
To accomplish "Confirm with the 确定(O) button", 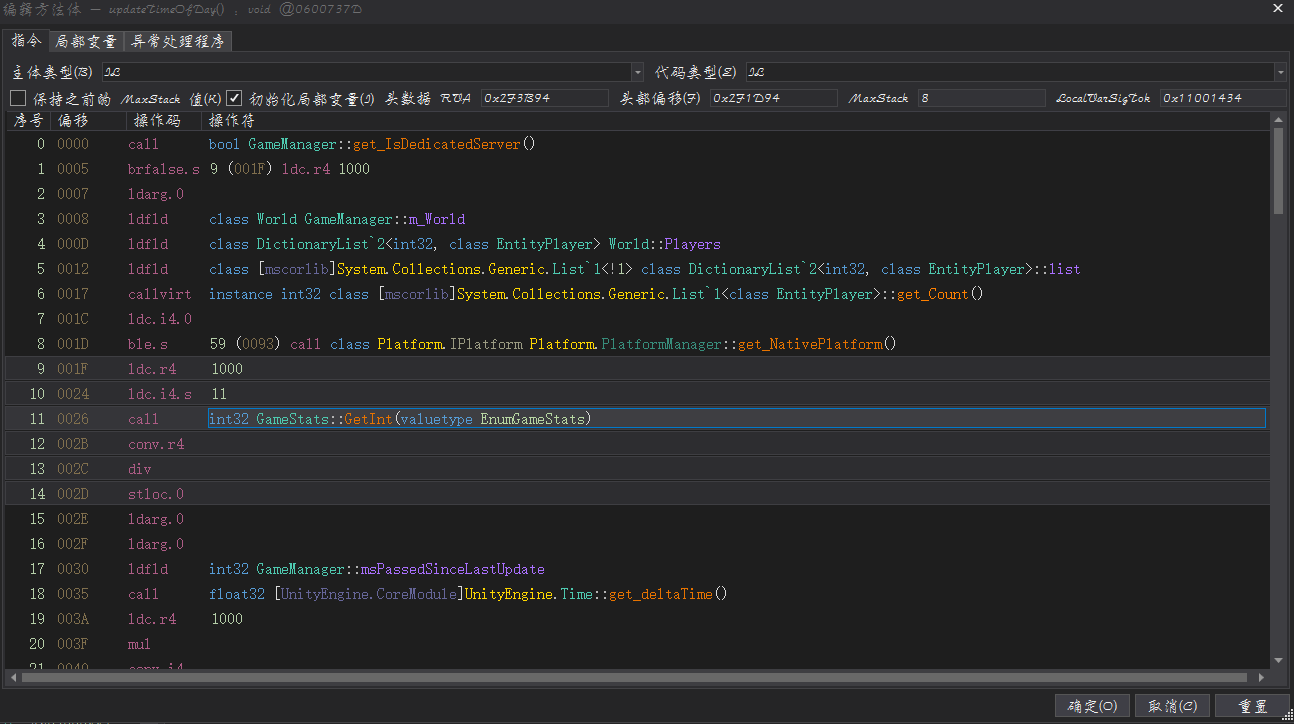I will [1092, 706].
